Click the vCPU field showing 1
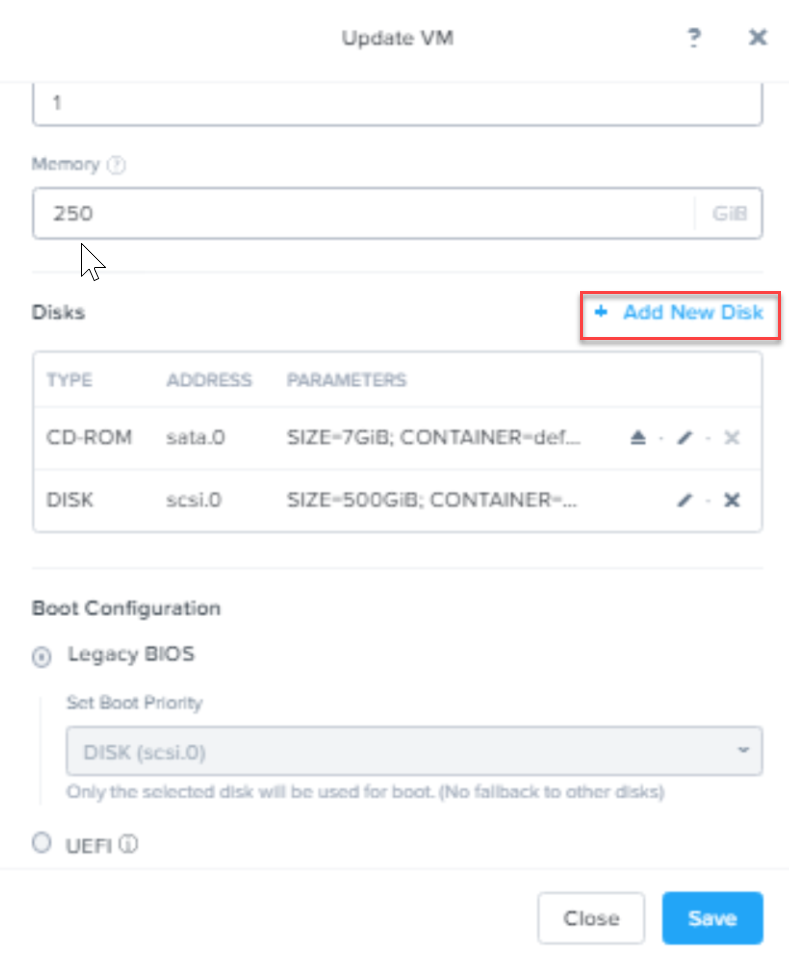Screen dimensions: 789x963 [397, 103]
